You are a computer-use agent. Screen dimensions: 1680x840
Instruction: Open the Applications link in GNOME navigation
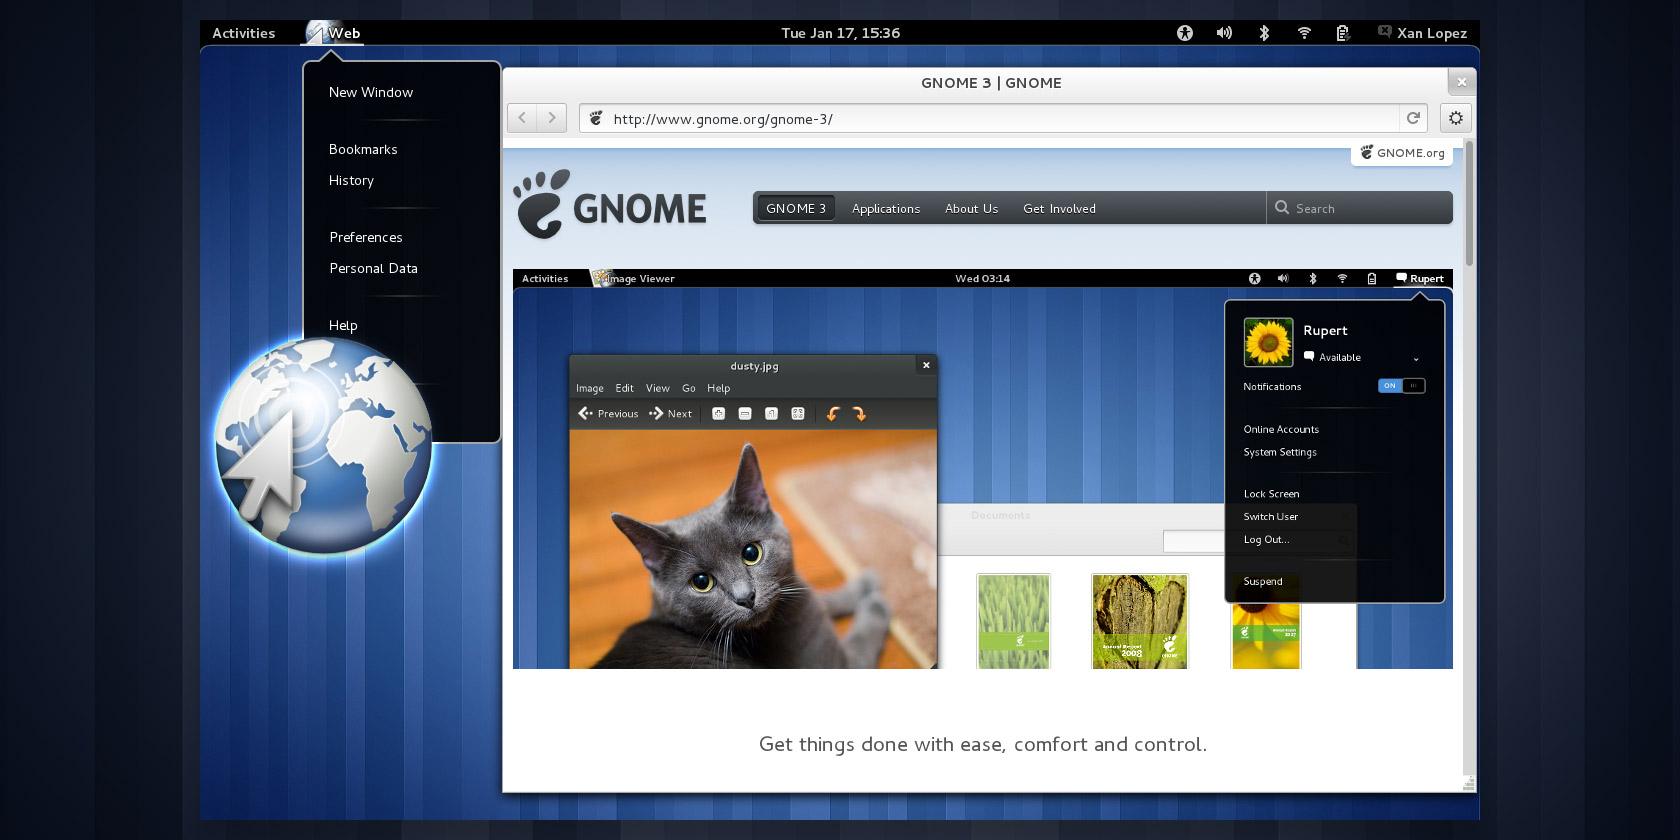(x=886, y=208)
